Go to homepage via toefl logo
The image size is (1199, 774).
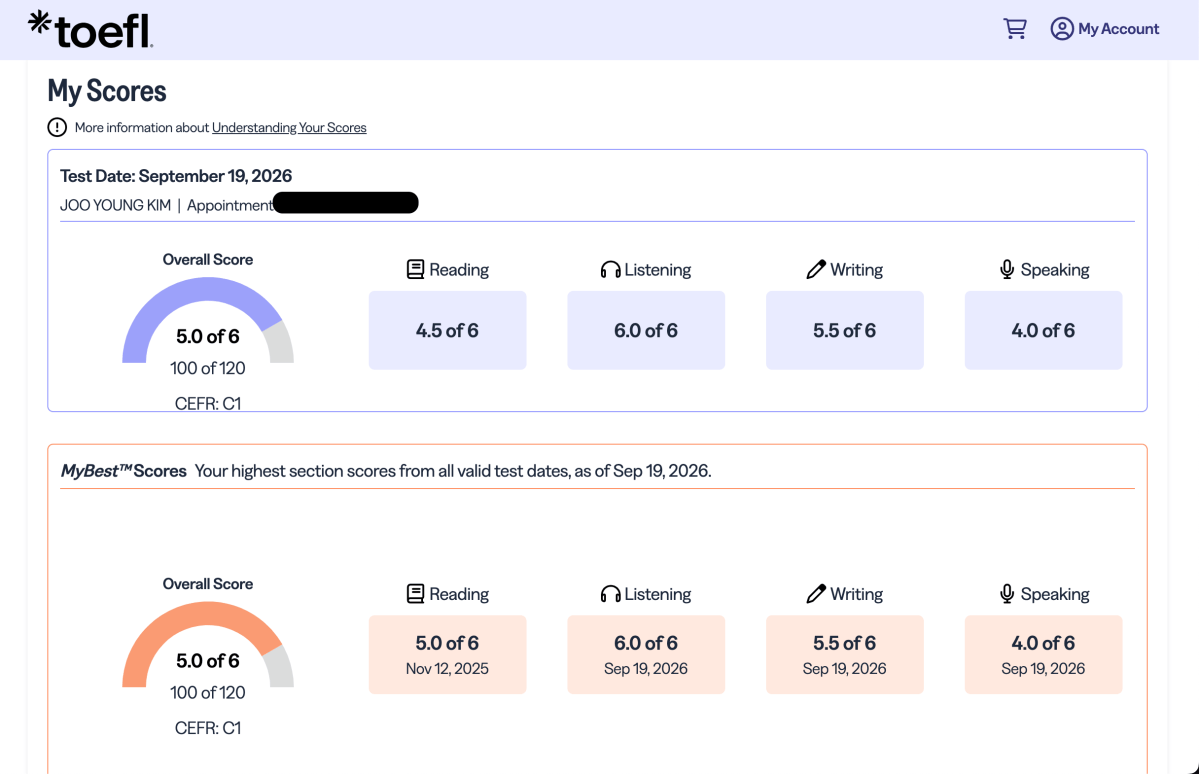[x=90, y=29]
